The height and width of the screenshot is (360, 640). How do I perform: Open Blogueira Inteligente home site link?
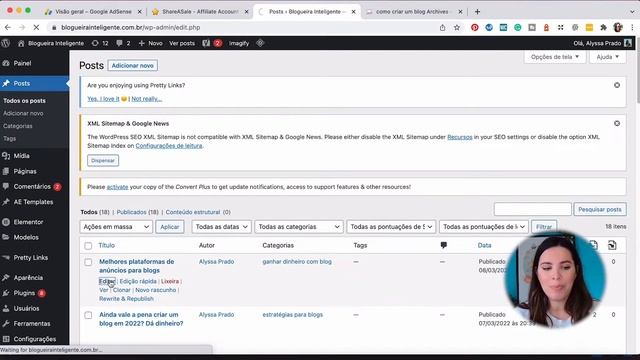tap(51, 43)
